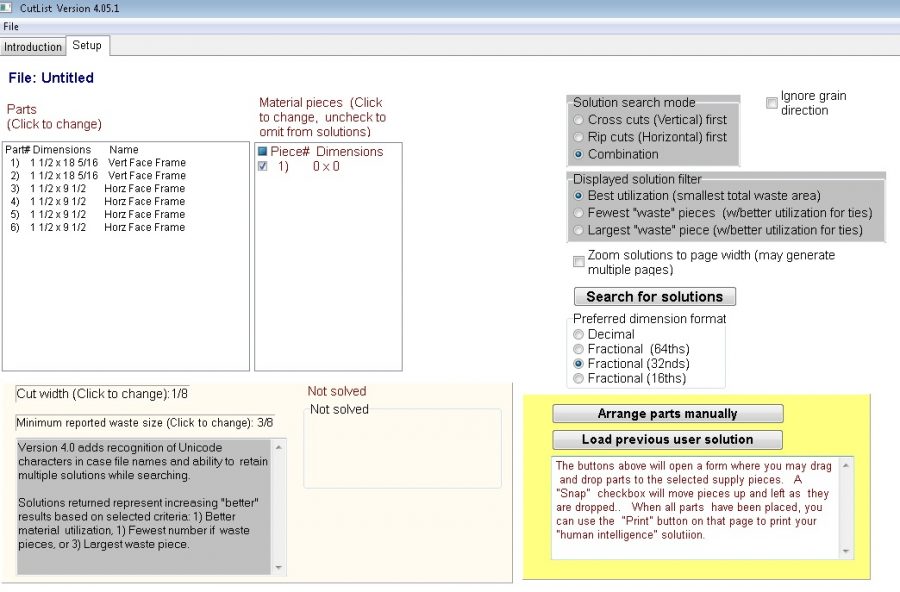Click the Search for solutions button
Image resolution: width=900 pixels, height=592 pixels.
tap(655, 297)
